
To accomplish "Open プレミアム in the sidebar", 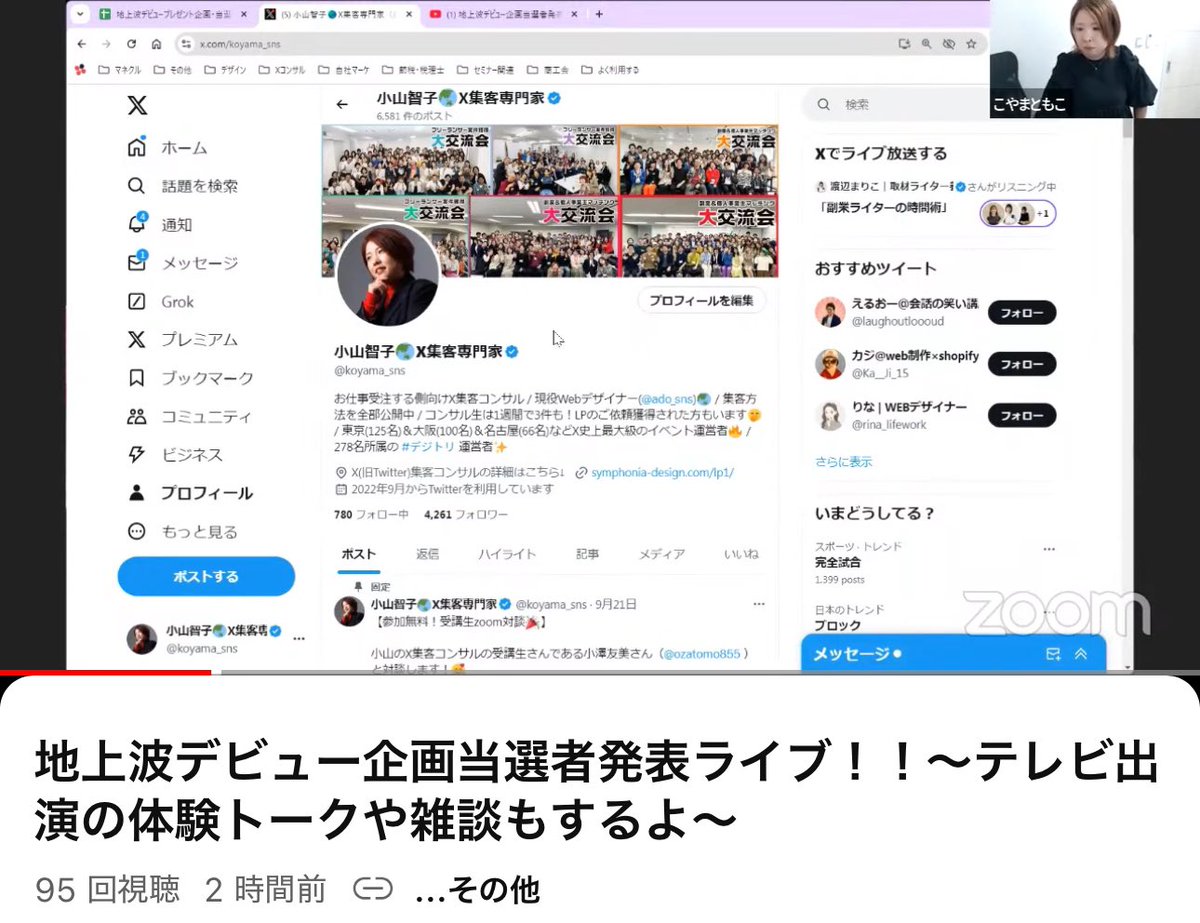I will (183, 340).
